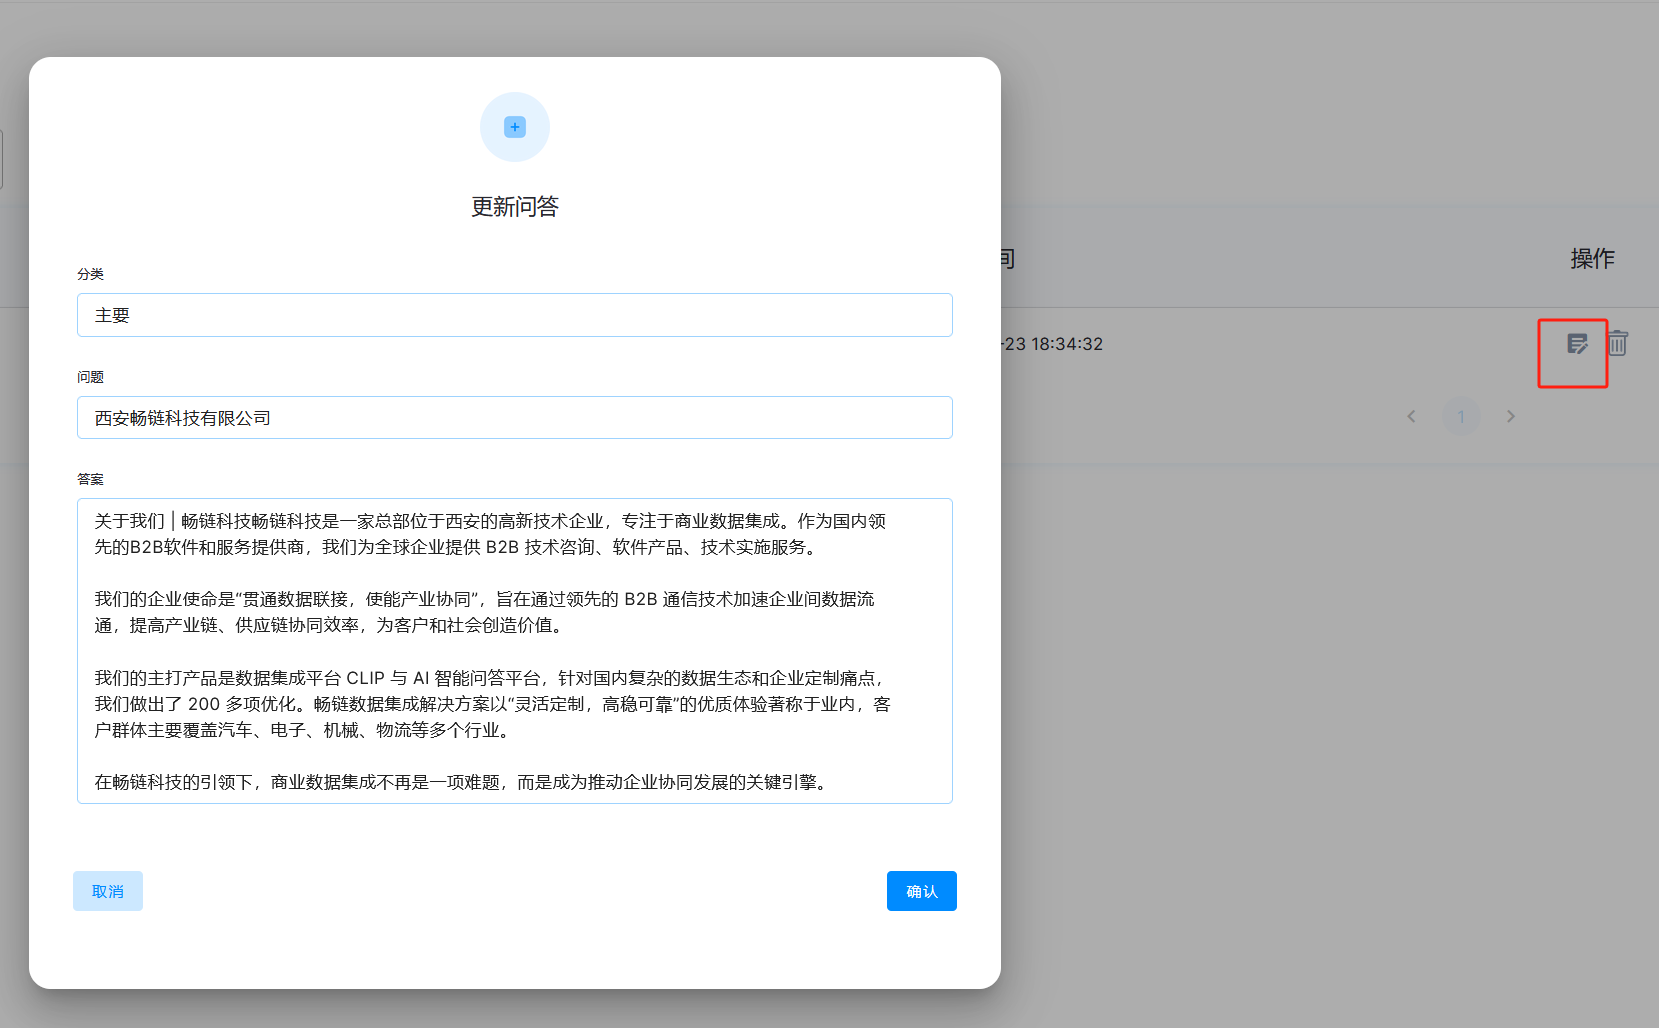
Task: Click the paragraph starting with 我们的主打产品
Action: (x=492, y=704)
